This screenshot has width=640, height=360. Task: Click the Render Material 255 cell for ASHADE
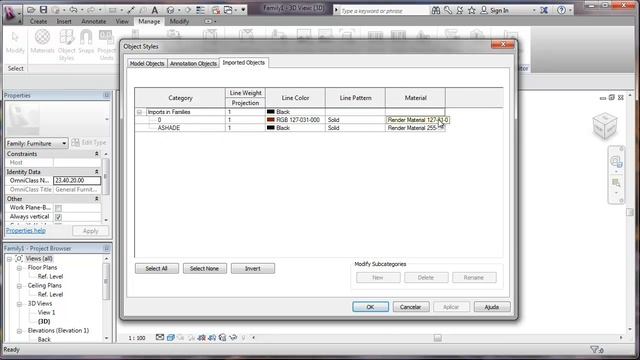click(x=415, y=128)
